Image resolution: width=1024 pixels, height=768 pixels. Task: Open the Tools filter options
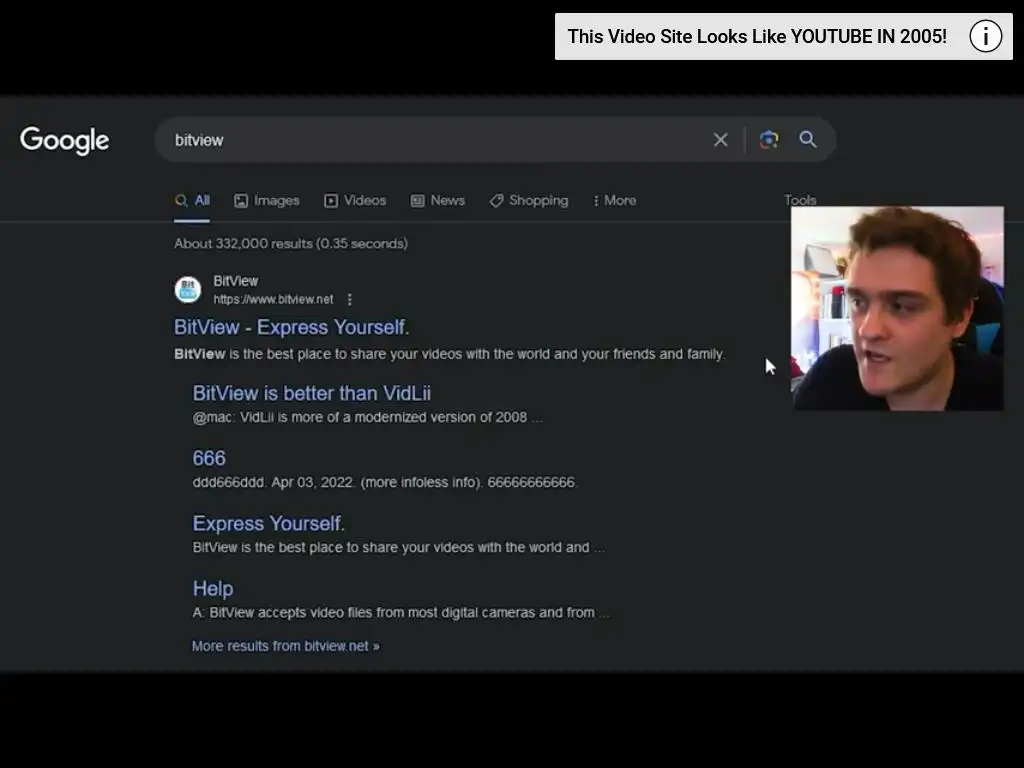800,200
